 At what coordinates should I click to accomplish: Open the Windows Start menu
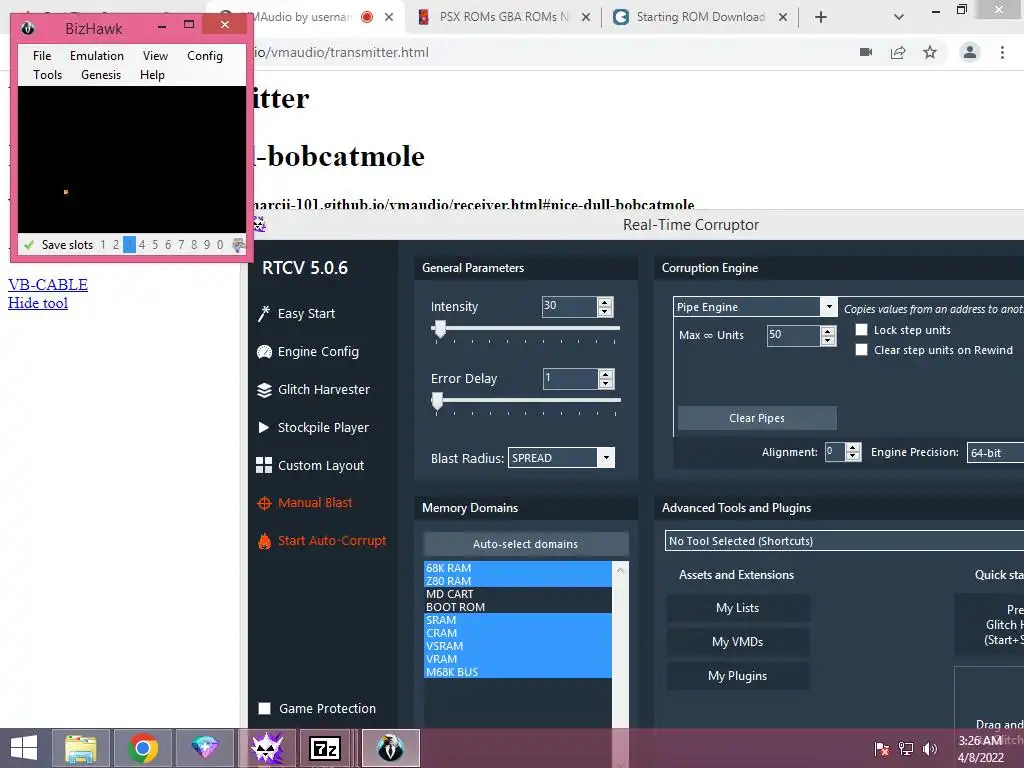point(24,748)
